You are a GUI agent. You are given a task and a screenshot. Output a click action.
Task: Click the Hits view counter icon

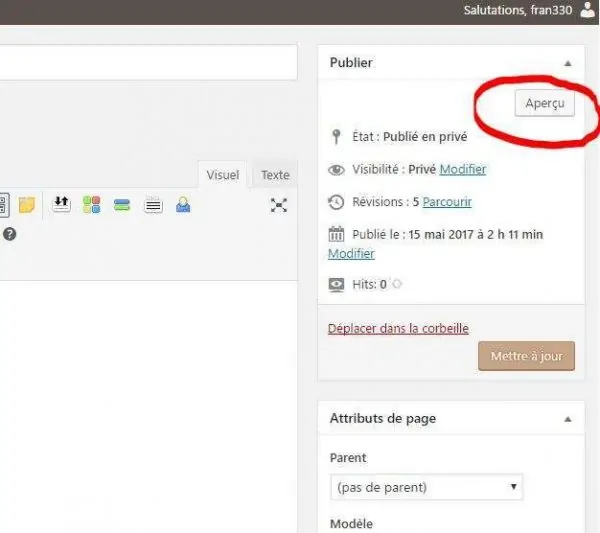pyautogui.click(x=336, y=285)
